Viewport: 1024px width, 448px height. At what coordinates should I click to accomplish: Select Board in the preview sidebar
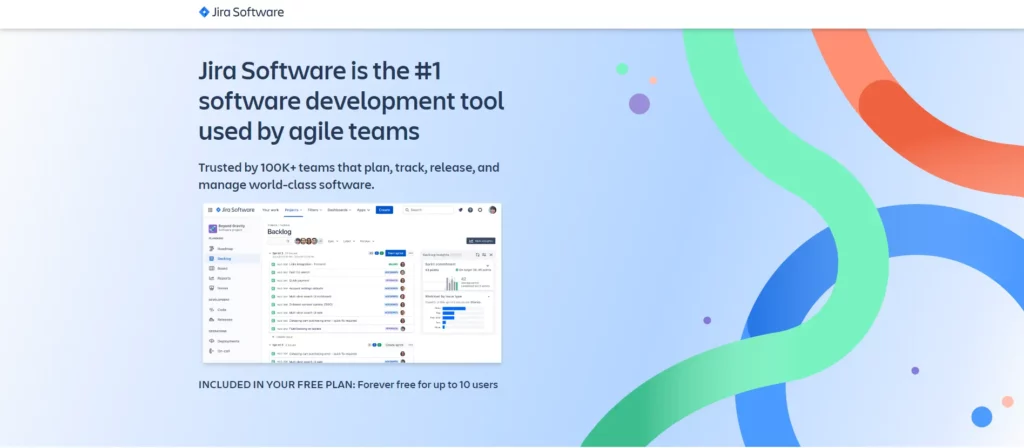coord(219,268)
